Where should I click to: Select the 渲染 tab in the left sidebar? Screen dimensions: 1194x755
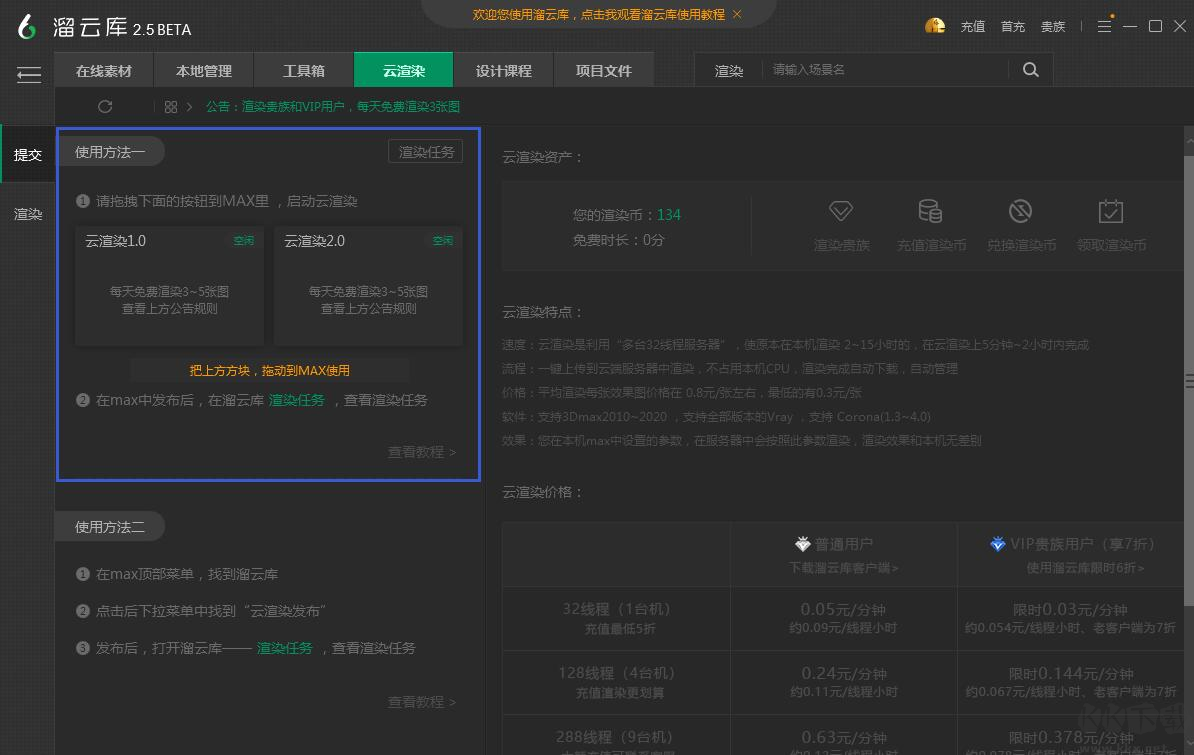coord(26,213)
